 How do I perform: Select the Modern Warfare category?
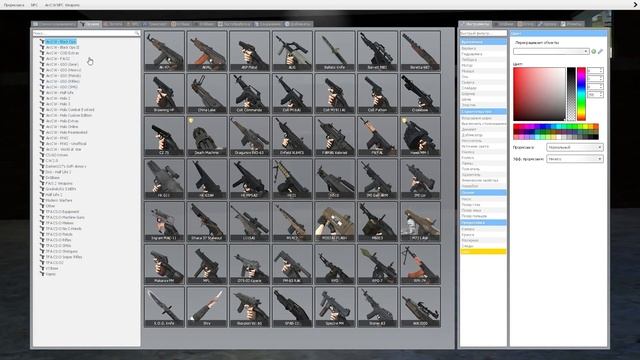pyautogui.click(x=59, y=200)
